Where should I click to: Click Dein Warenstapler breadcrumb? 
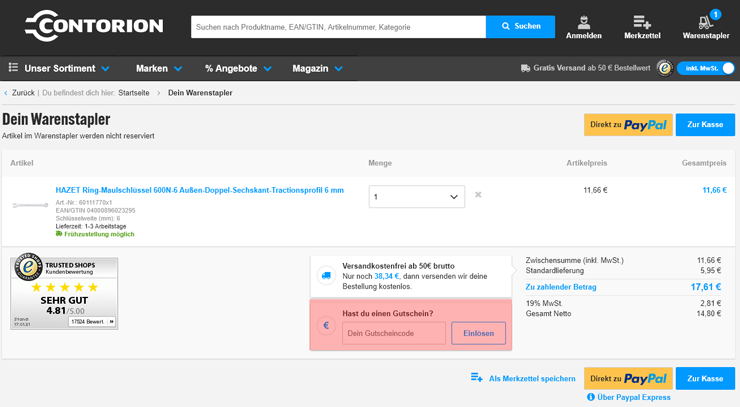tap(200, 93)
